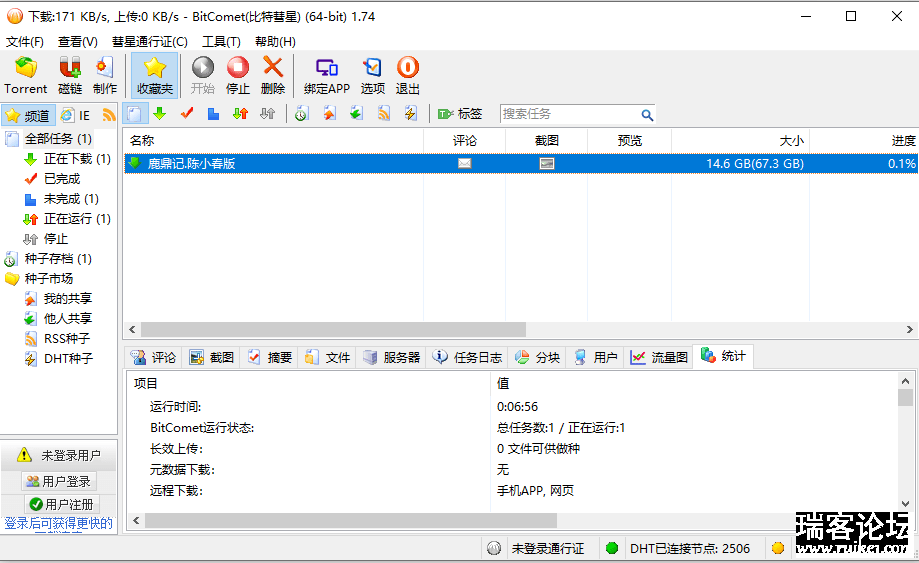
Task: Click DHT torrents lightning icon in filter bar
Action: (411, 114)
